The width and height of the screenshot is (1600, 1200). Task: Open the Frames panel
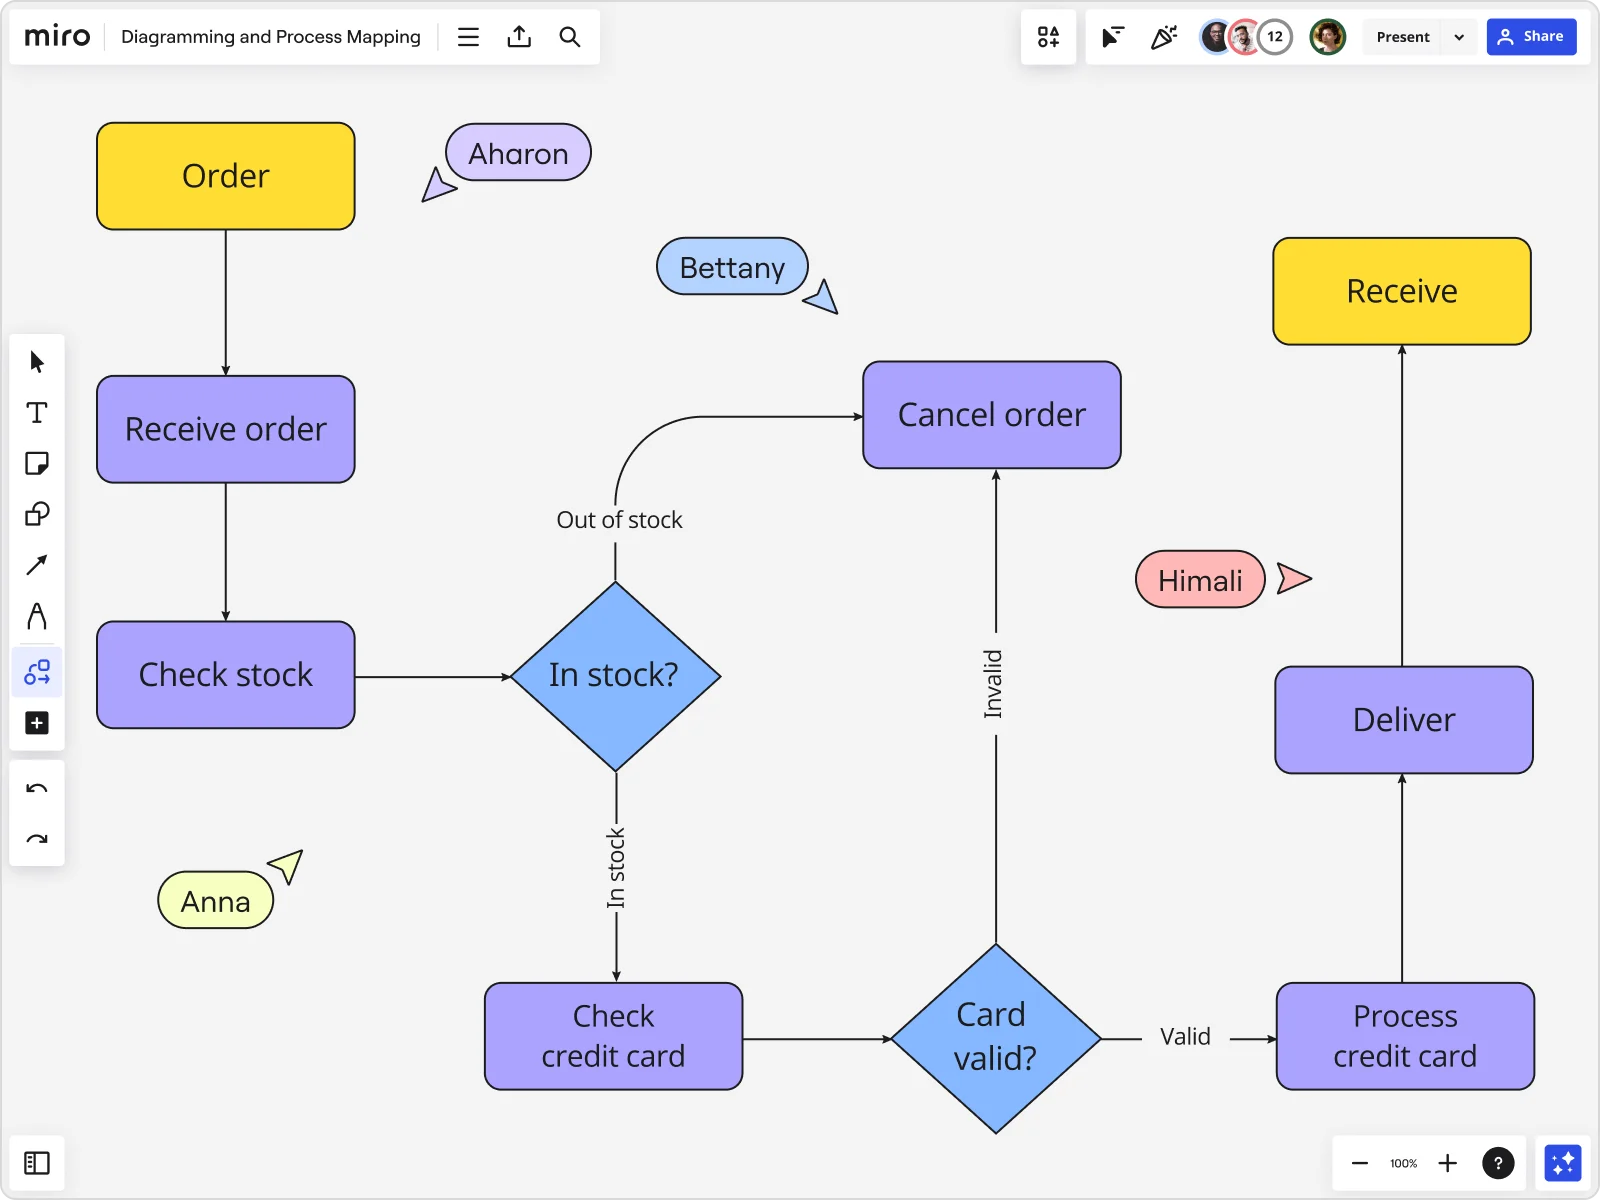click(x=37, y=1163)
